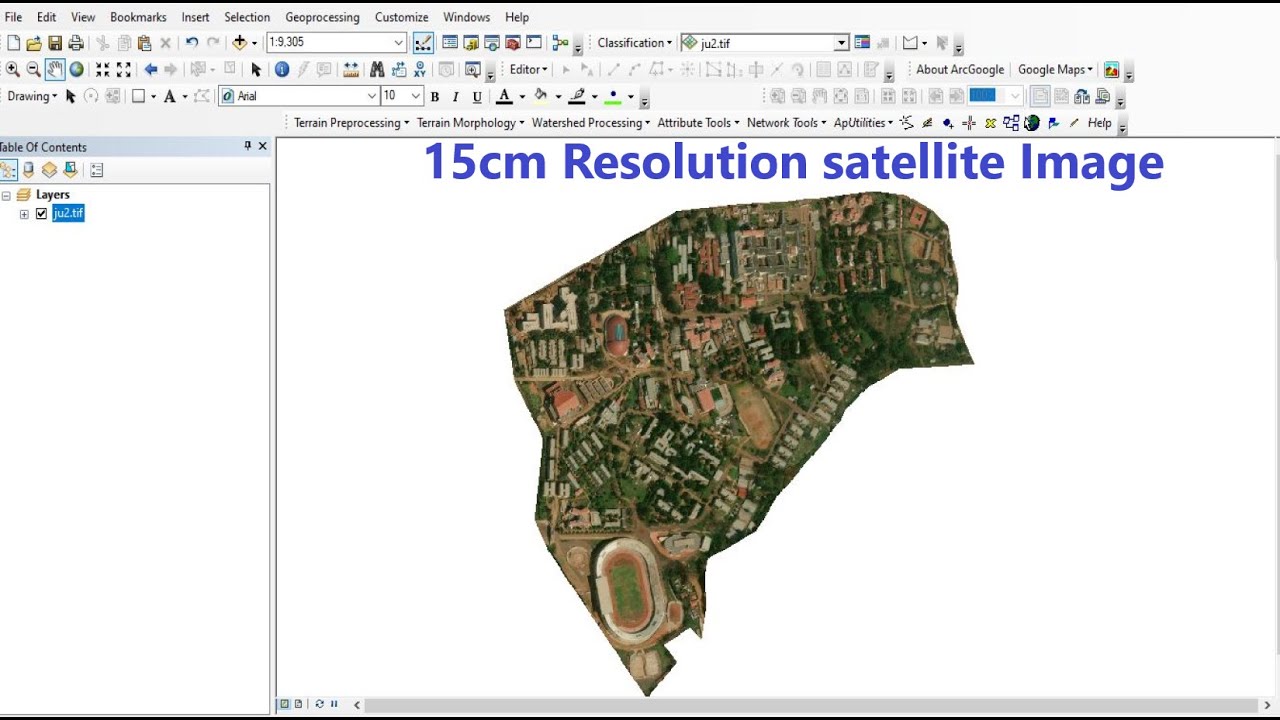Open the Watershed Processing menu
This screenshot has width=1280, height=720.
590,123
